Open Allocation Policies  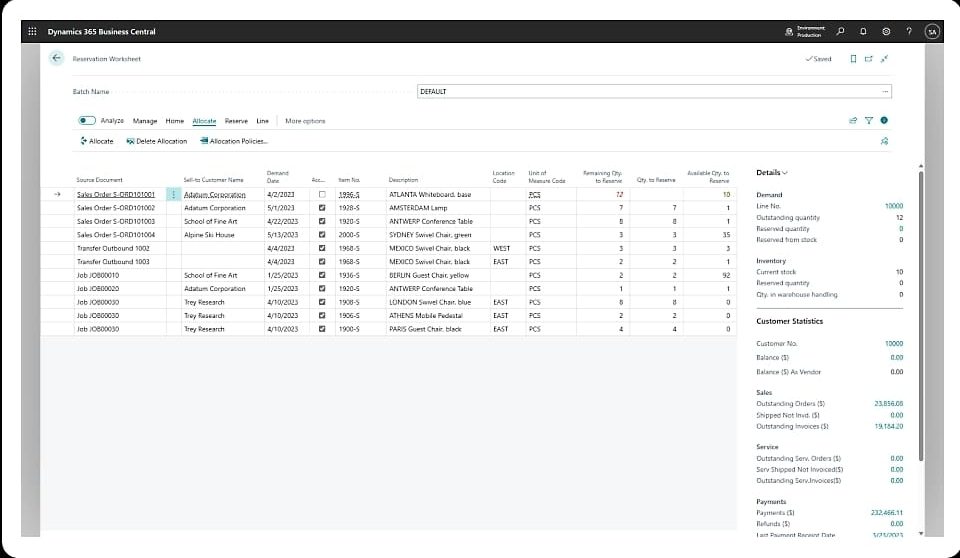[234, 141]
